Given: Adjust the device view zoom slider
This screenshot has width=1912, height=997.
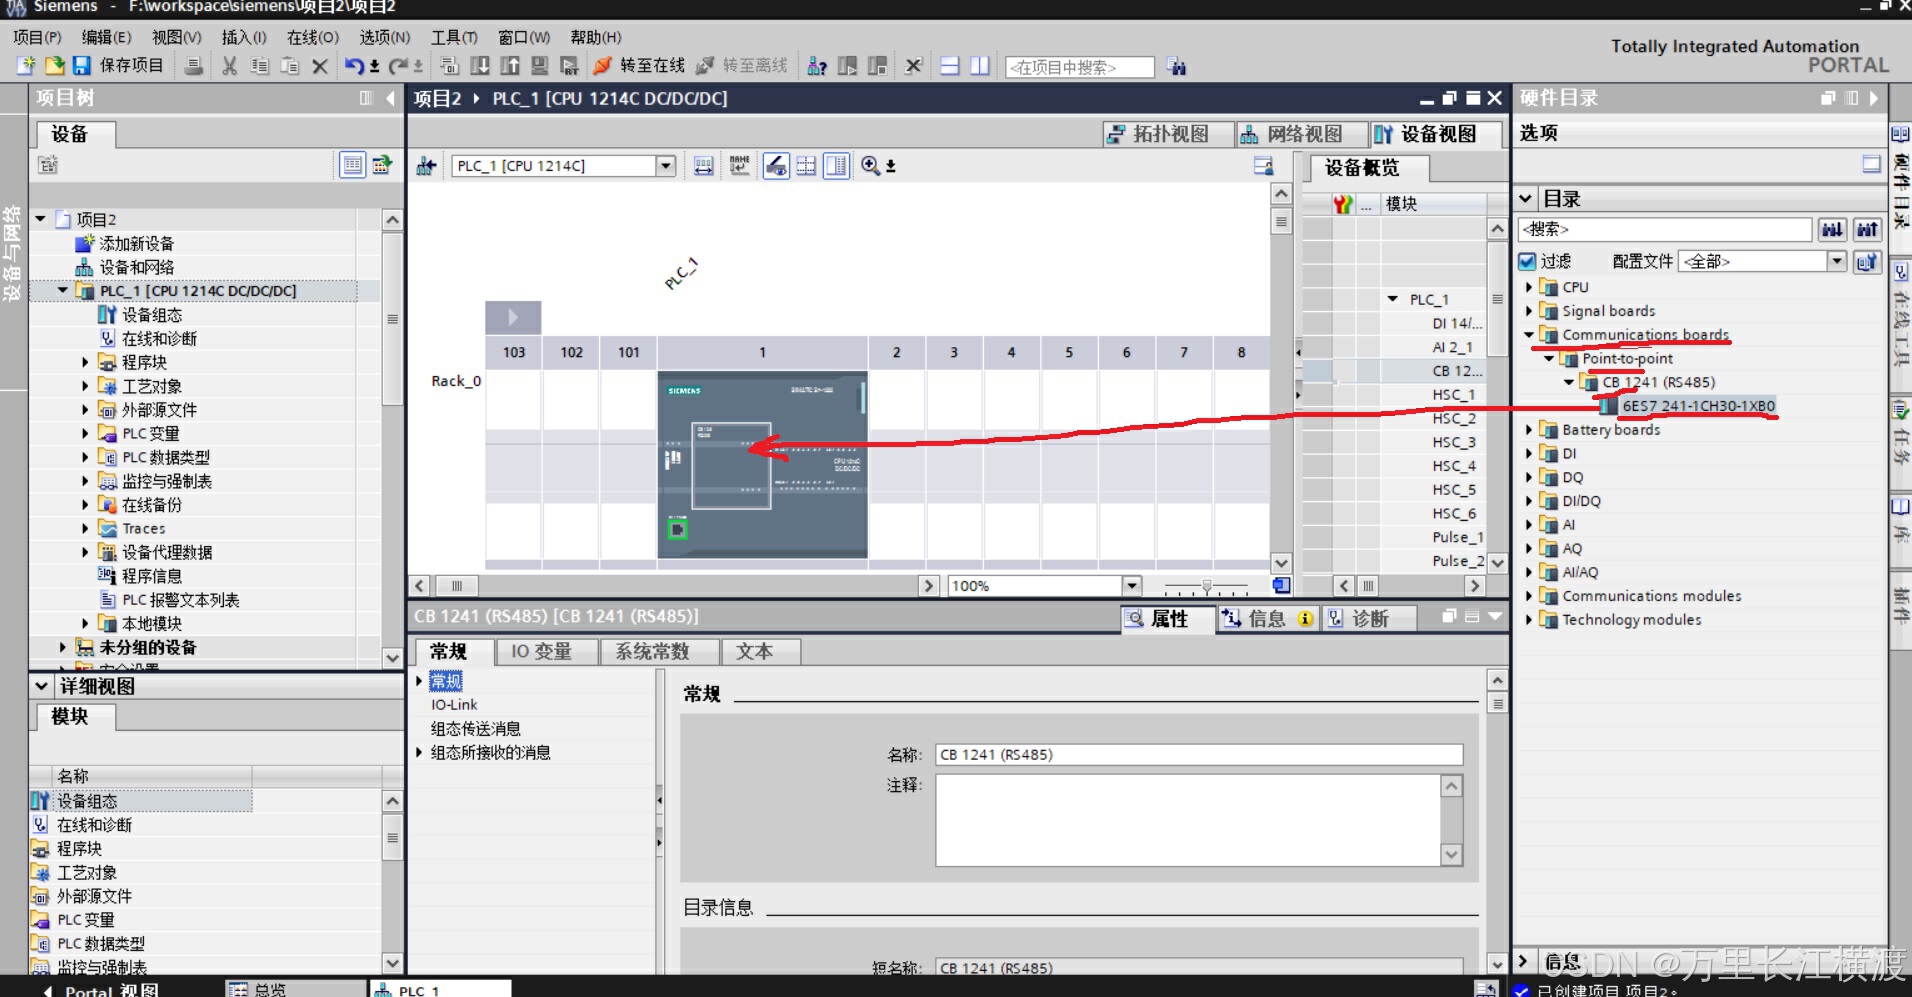Looking at the screenshot, I should [1206, 586].
